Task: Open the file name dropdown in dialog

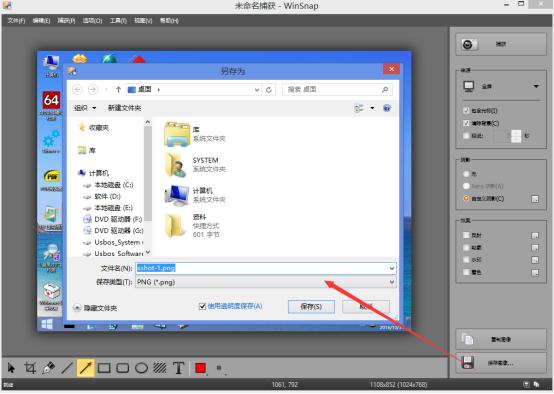Action: point(392,269)
